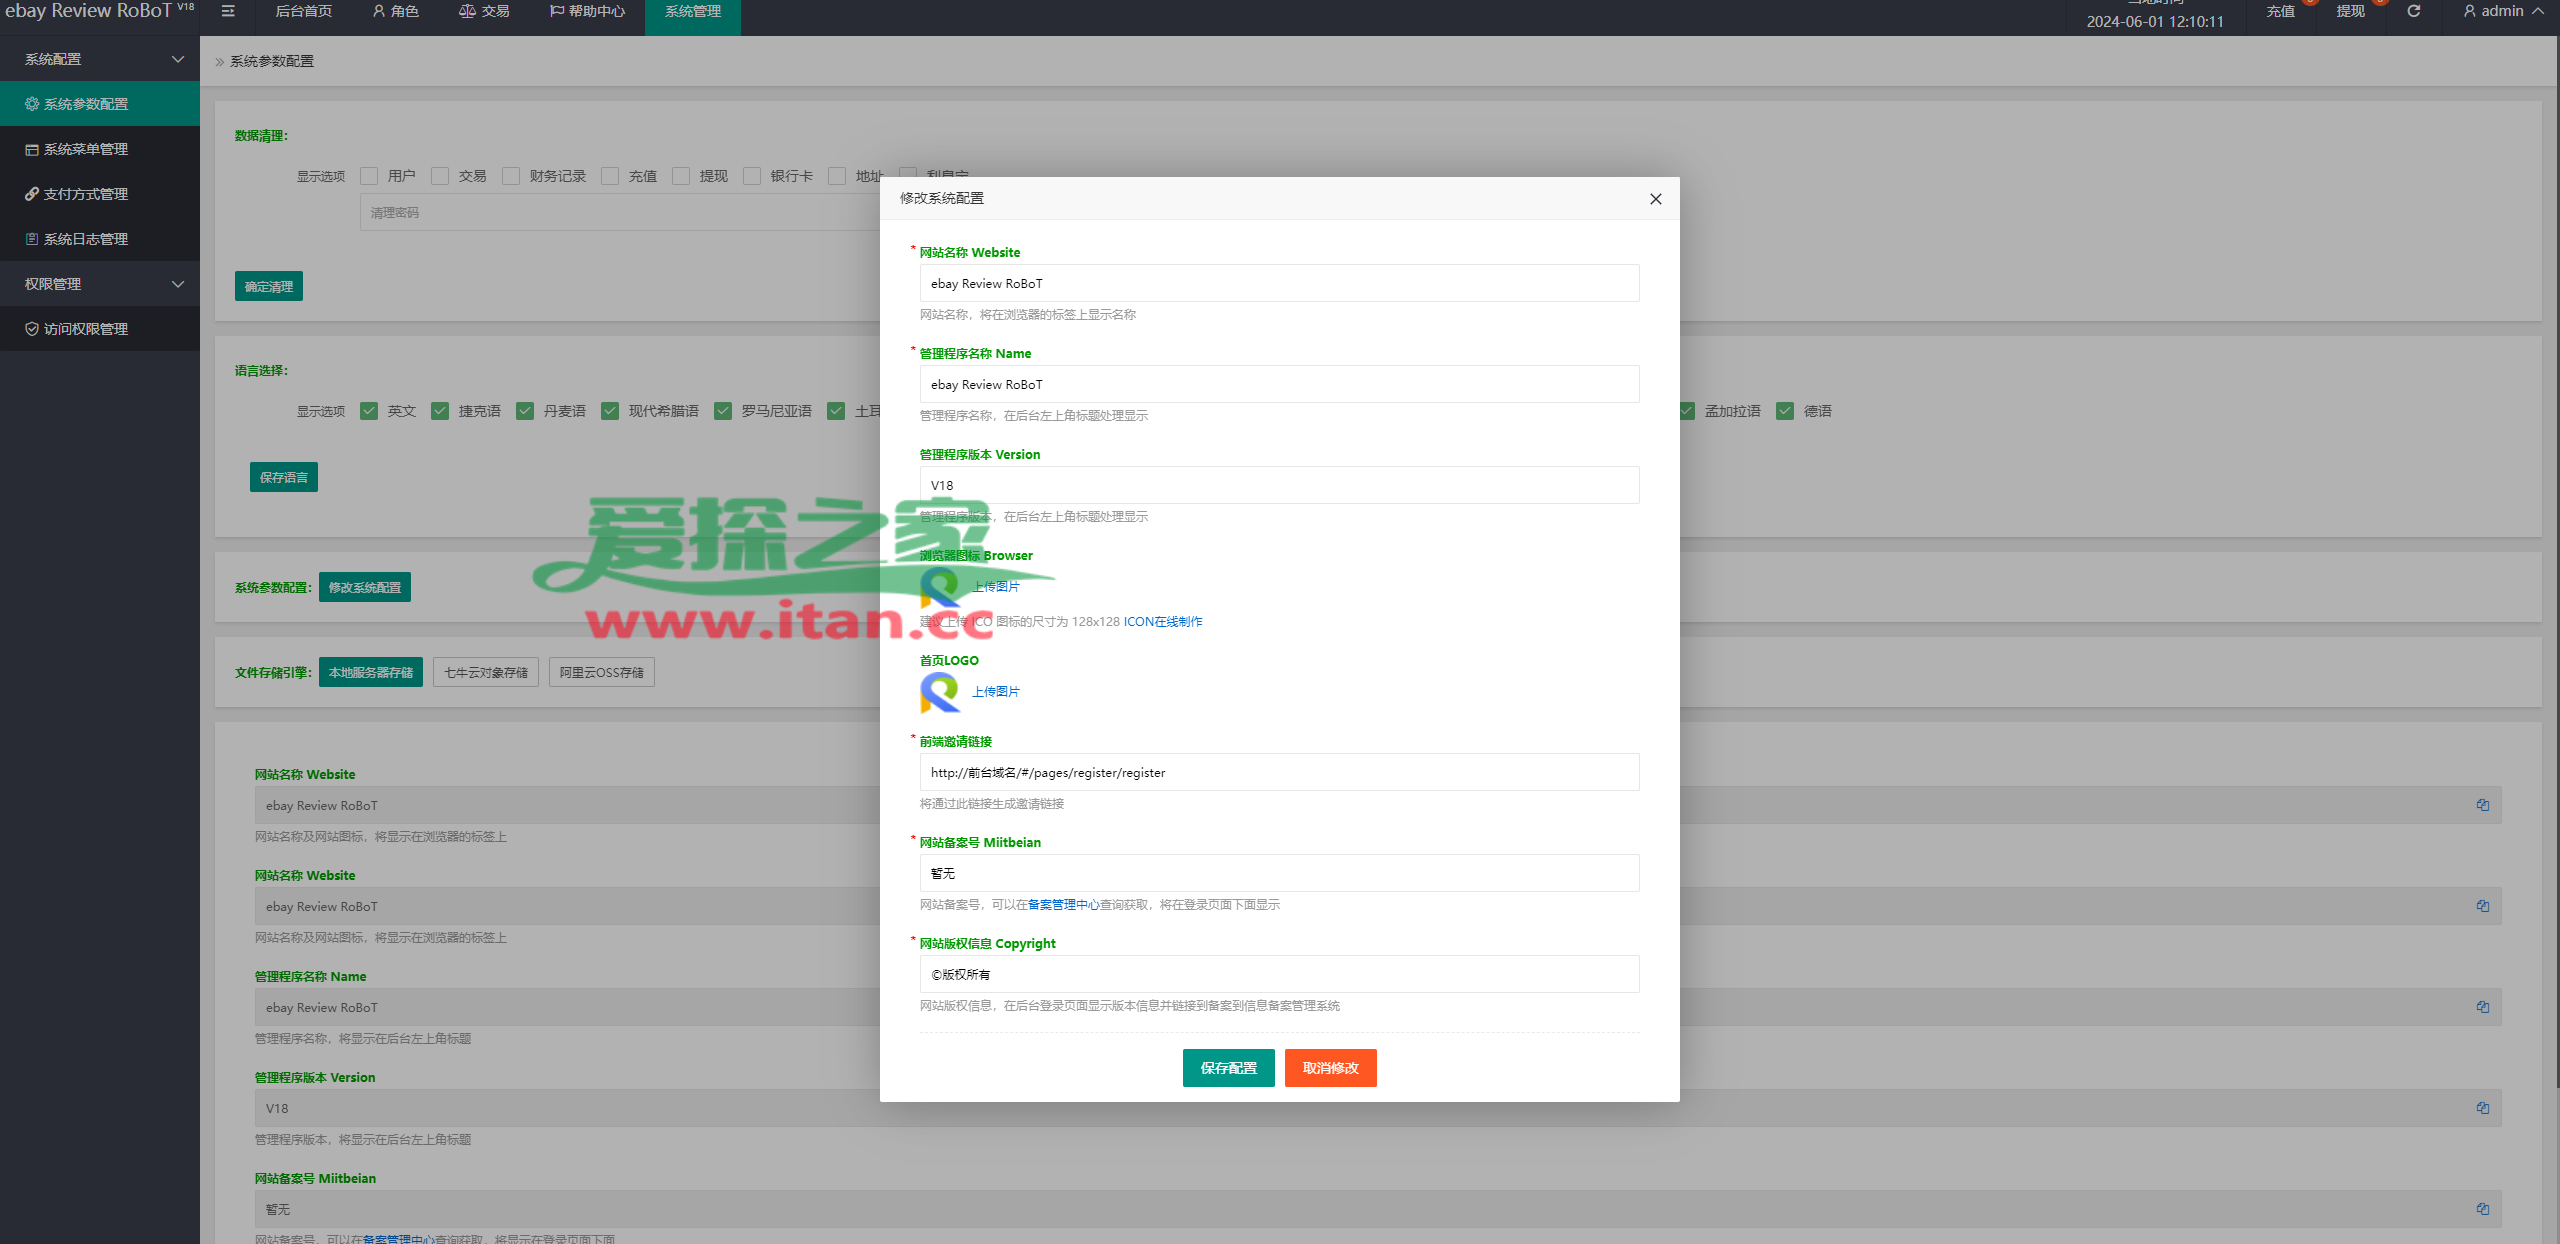Click the copy icon beside V18 version field

2482,1108
